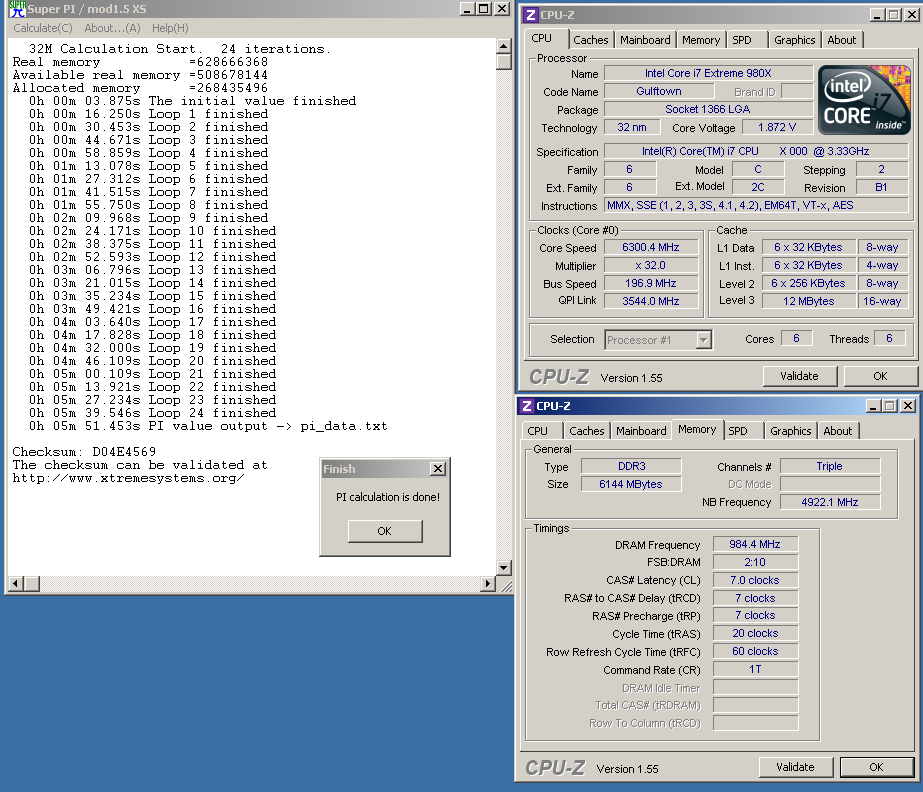Screen dimensions: 923x792
Task: Click the QPI Link value 3544.0 MHz
Action: coord(651,301)
